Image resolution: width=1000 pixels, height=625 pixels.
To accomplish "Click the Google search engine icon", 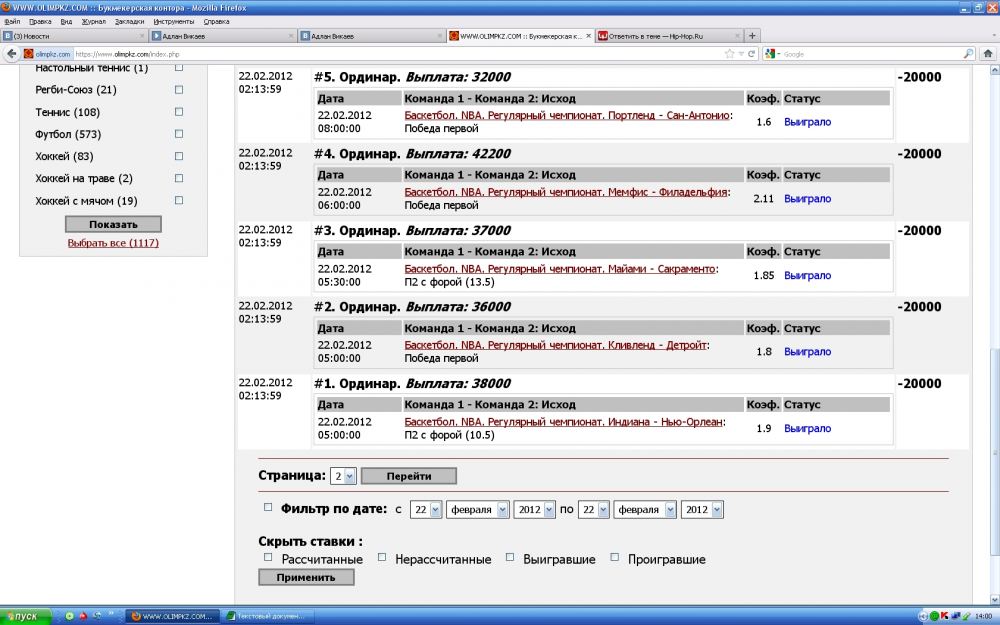I will pos(770,54).
